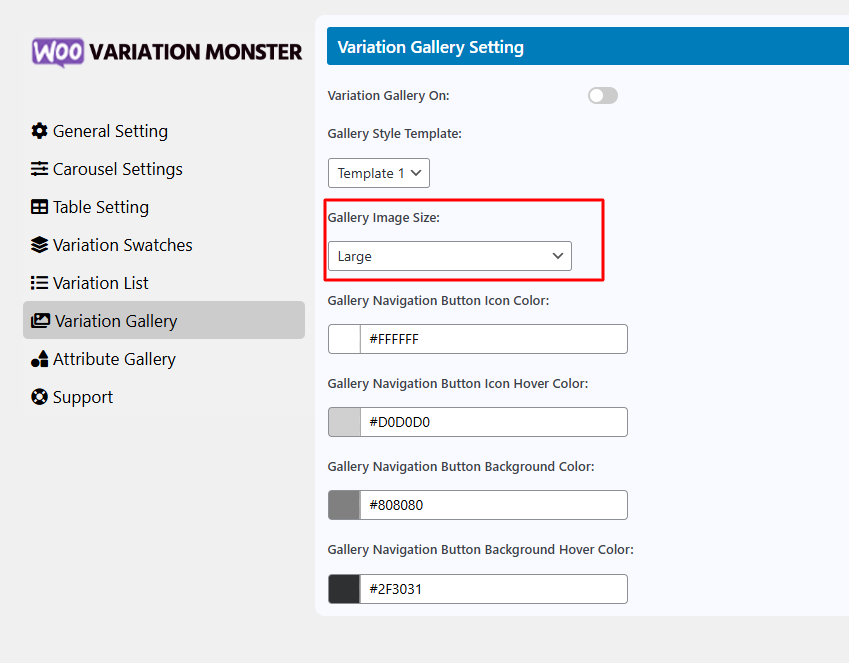Open the light gray hover color swatch

(344, 422)
